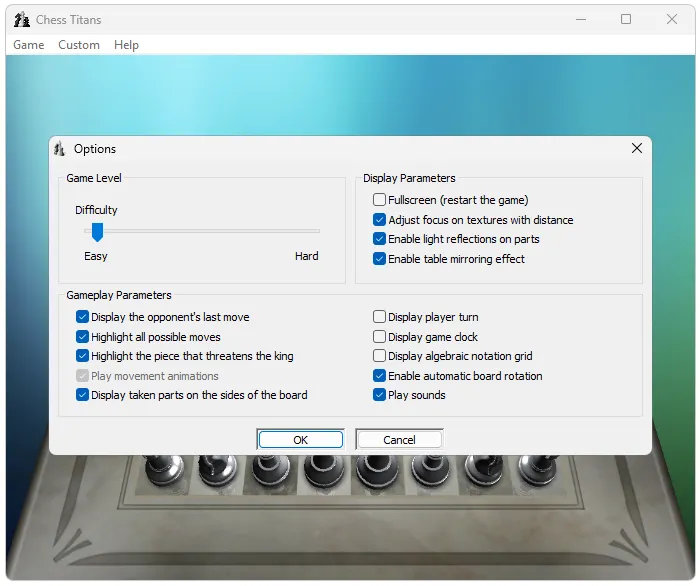Toggle Highlight the piece that threatens the king
The width and height of the screenshot is (700, 586).
tap(82, 356)
